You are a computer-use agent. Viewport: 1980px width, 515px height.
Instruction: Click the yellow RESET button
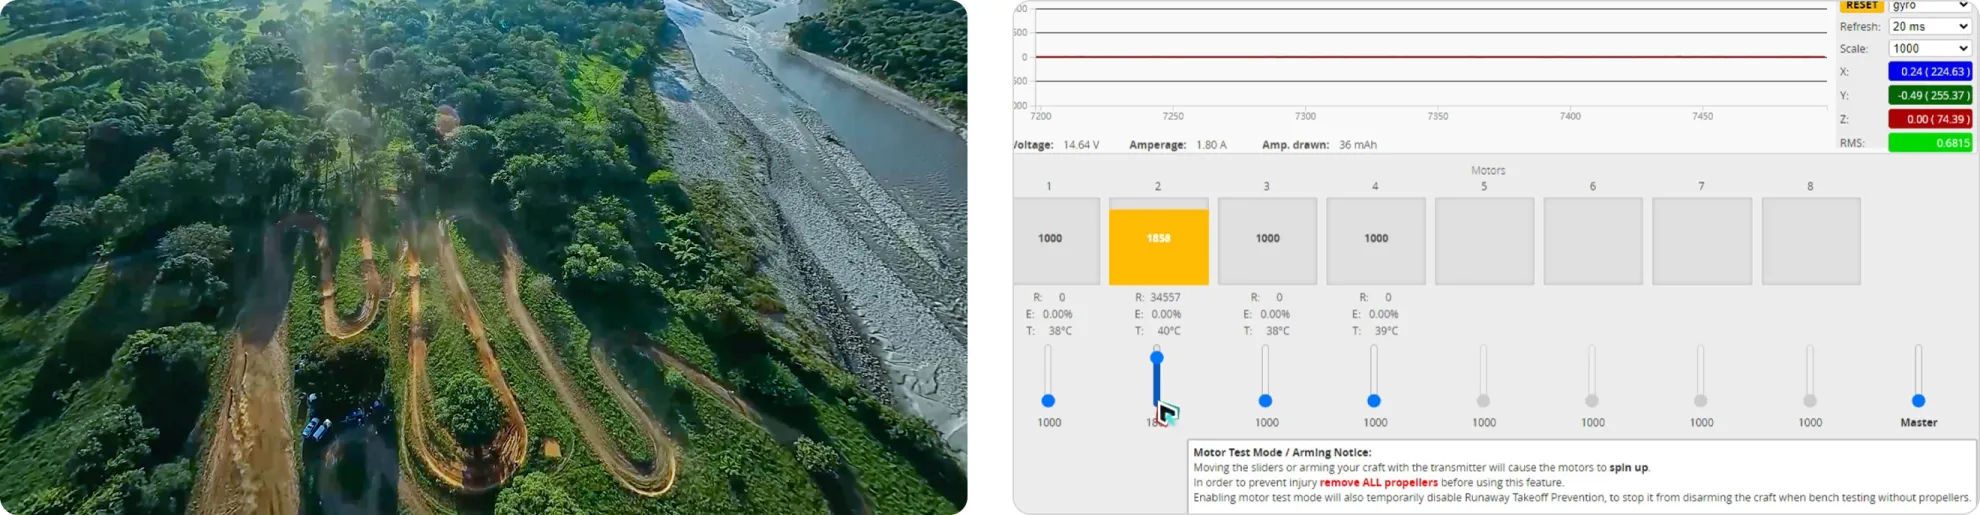[x=1861, y=6]
